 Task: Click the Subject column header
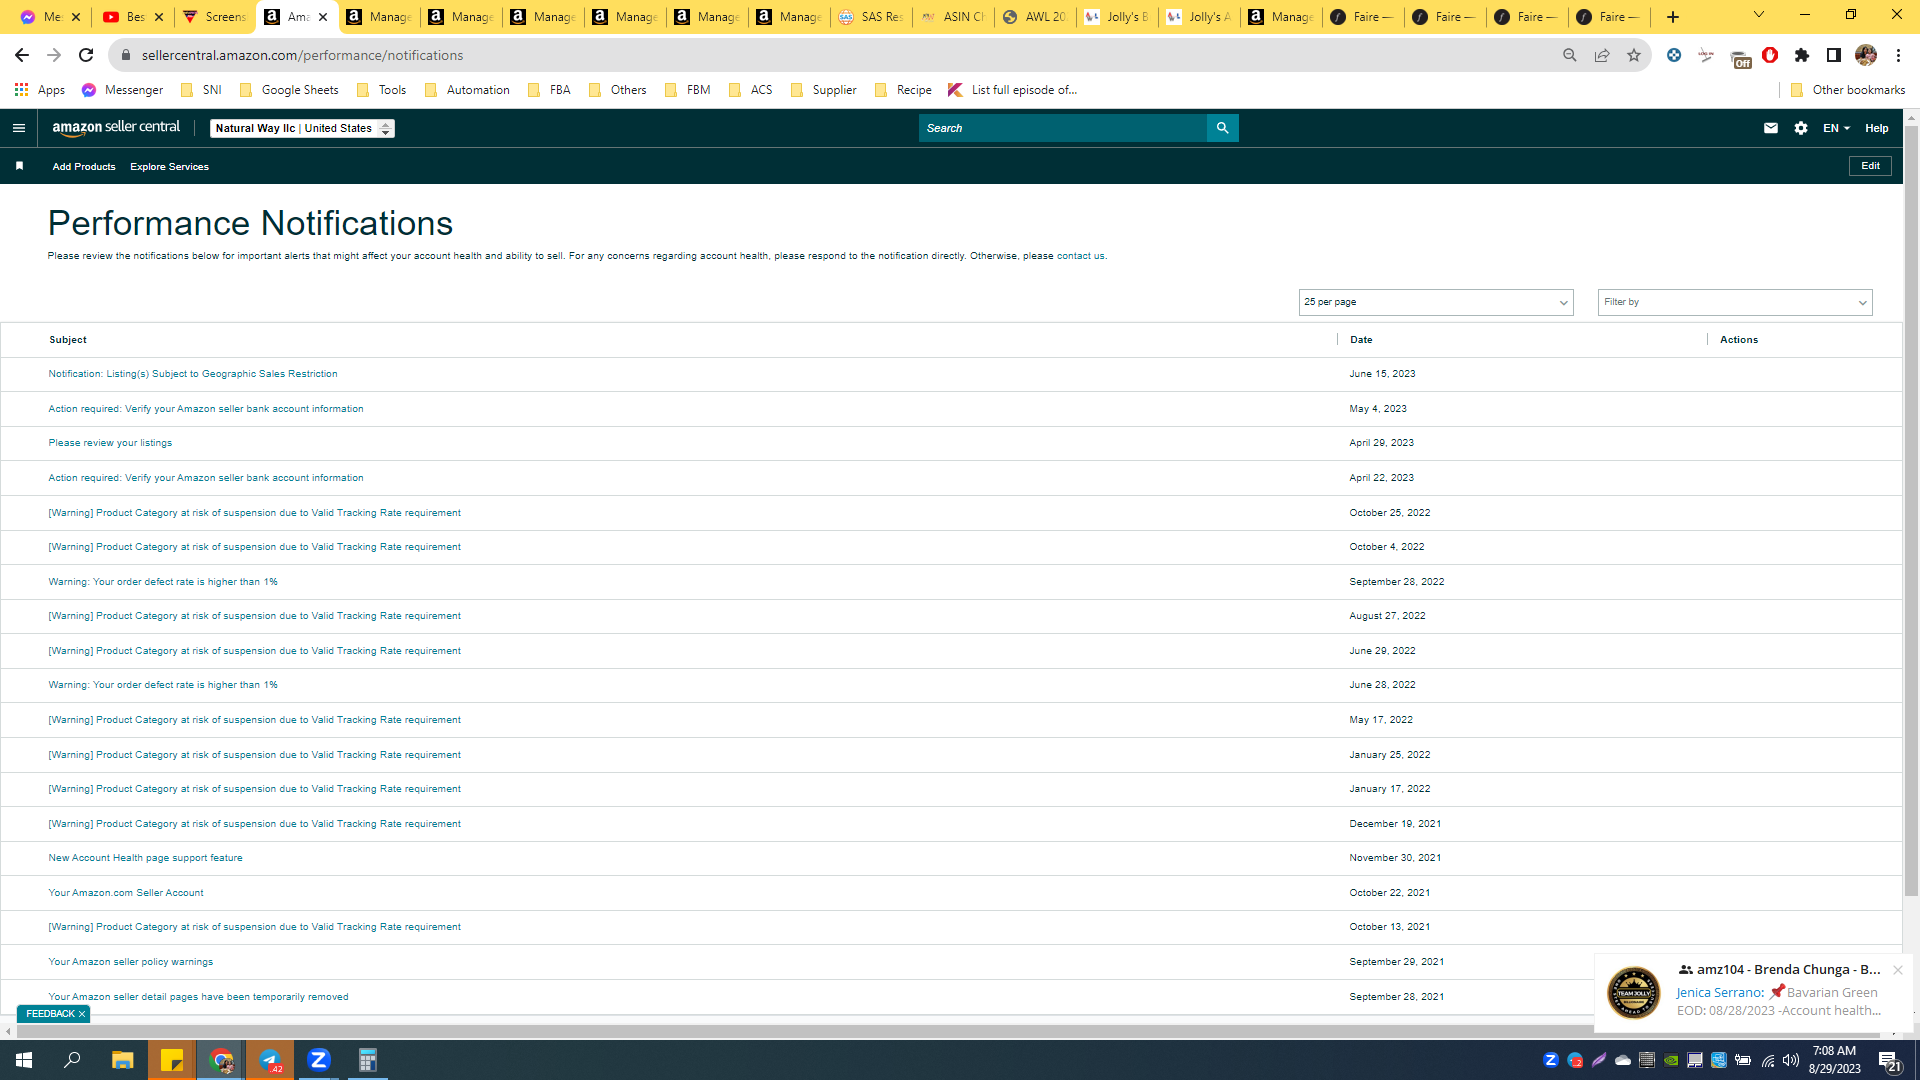point(68,340)
